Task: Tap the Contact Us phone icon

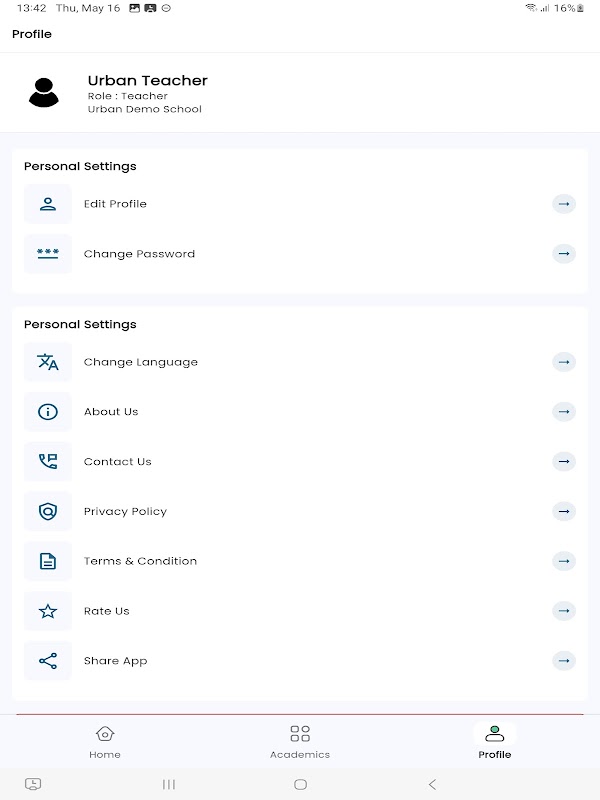Action: (x=48, y=462)
